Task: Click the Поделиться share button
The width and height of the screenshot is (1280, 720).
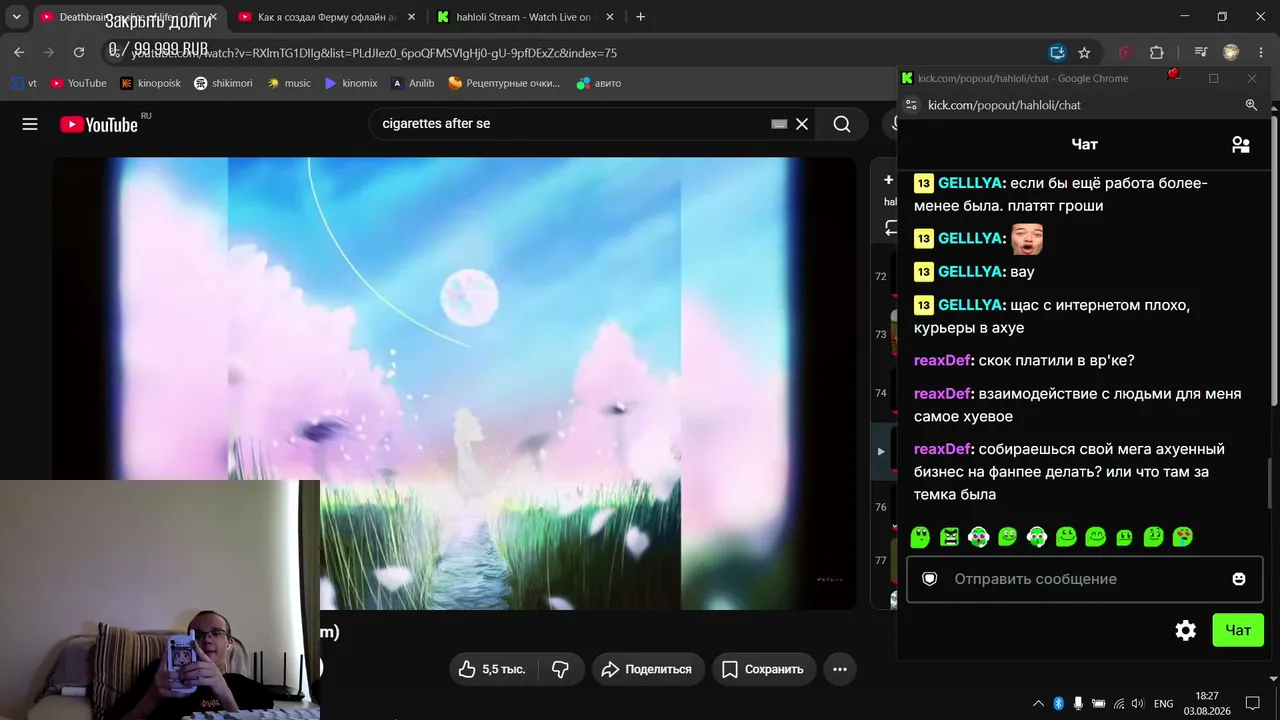Action: click(x=647, y=669)
